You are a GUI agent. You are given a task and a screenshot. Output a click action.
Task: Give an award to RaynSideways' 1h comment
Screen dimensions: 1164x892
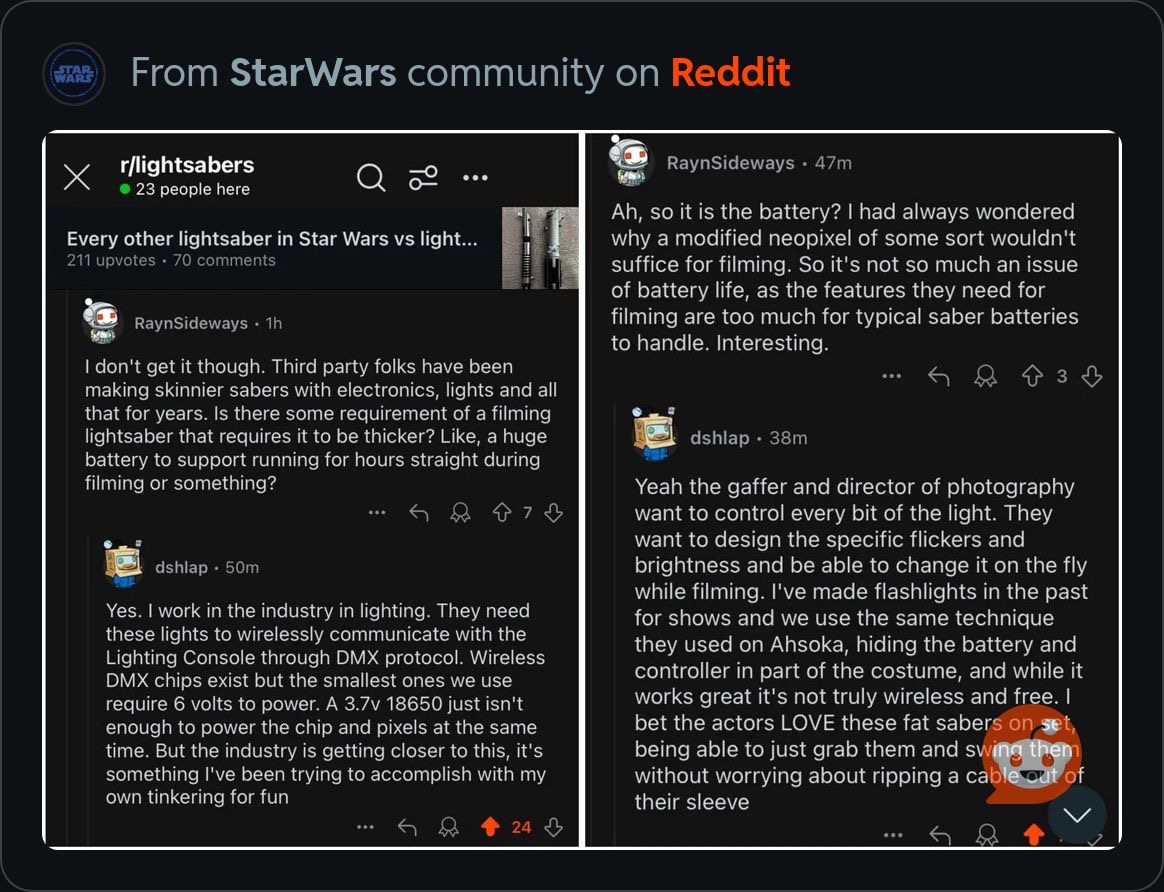pyautogui.click(x=460, y=513)
